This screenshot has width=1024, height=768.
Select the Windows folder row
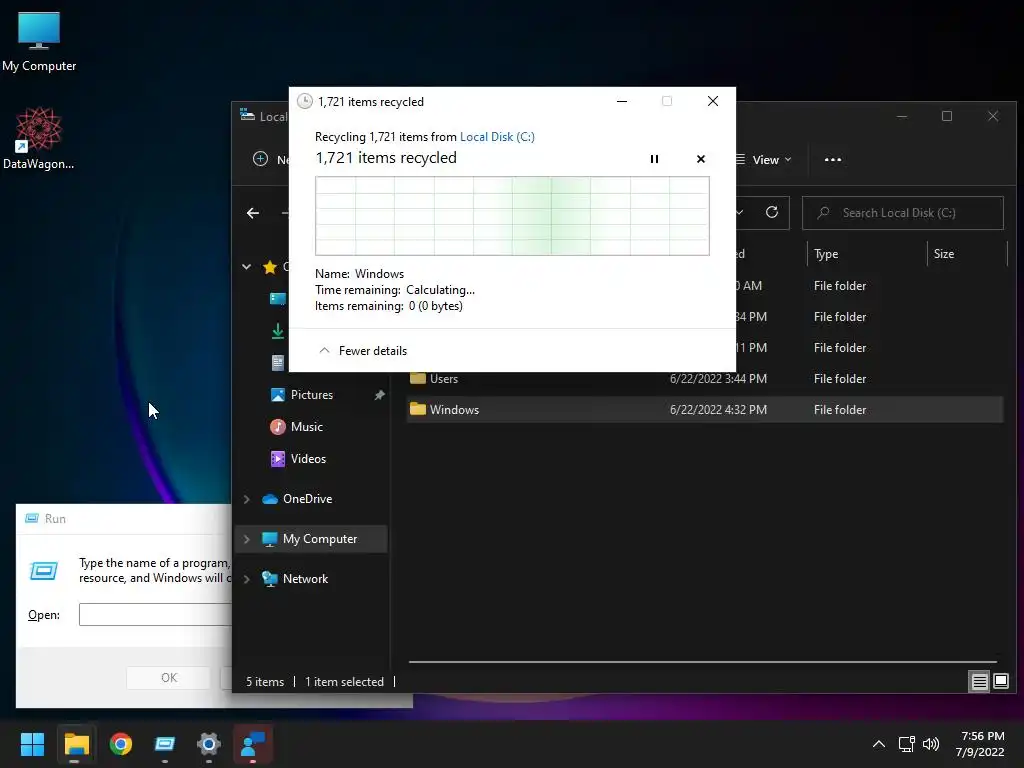(x=705, y=409)
